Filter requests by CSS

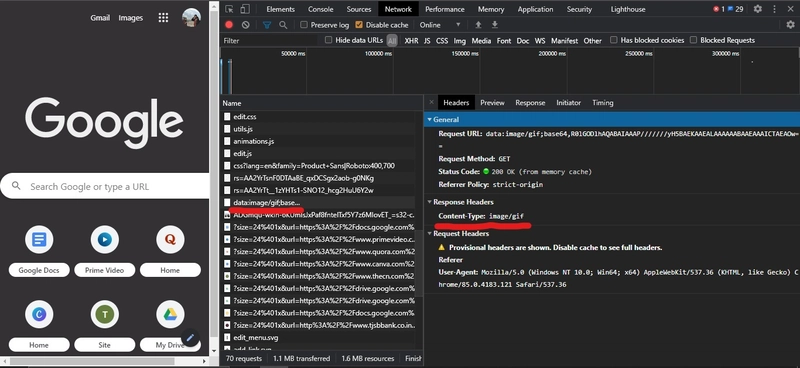[442, 41]
